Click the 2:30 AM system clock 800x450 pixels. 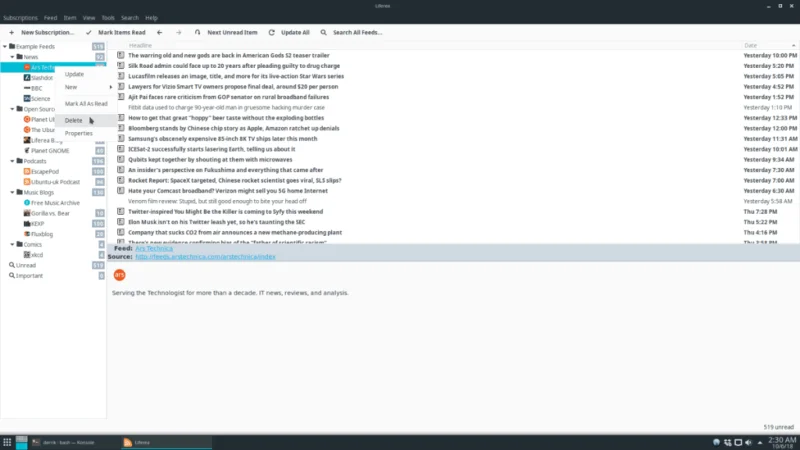pyautogui.click(x=782, y=440)
